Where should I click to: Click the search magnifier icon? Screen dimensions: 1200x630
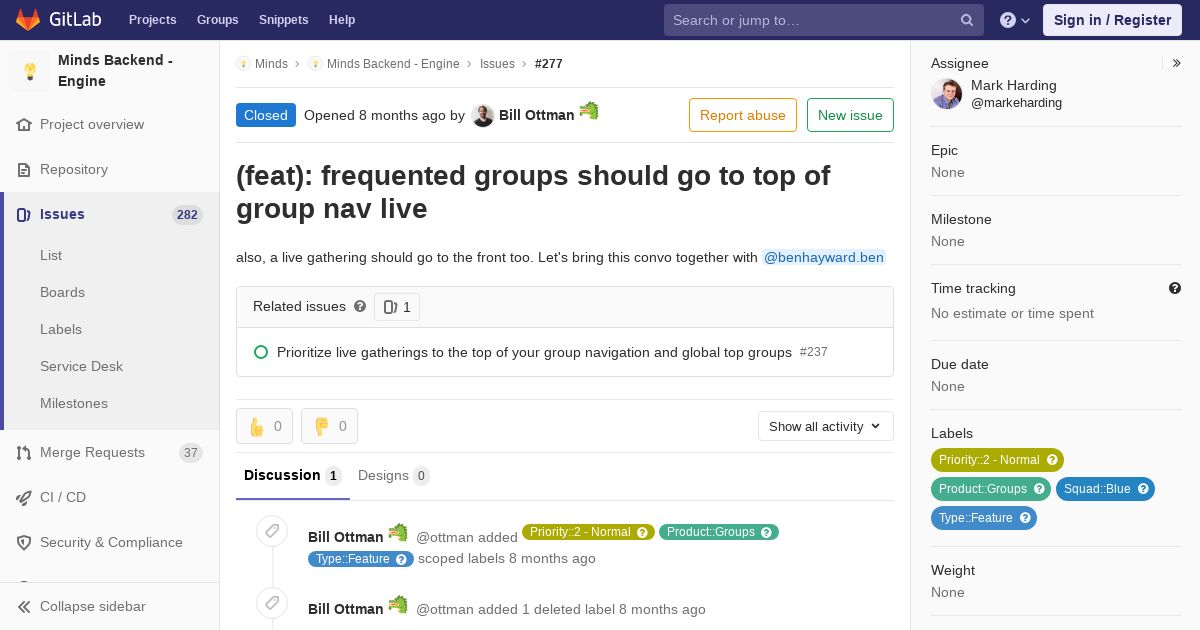coord(967,20)
